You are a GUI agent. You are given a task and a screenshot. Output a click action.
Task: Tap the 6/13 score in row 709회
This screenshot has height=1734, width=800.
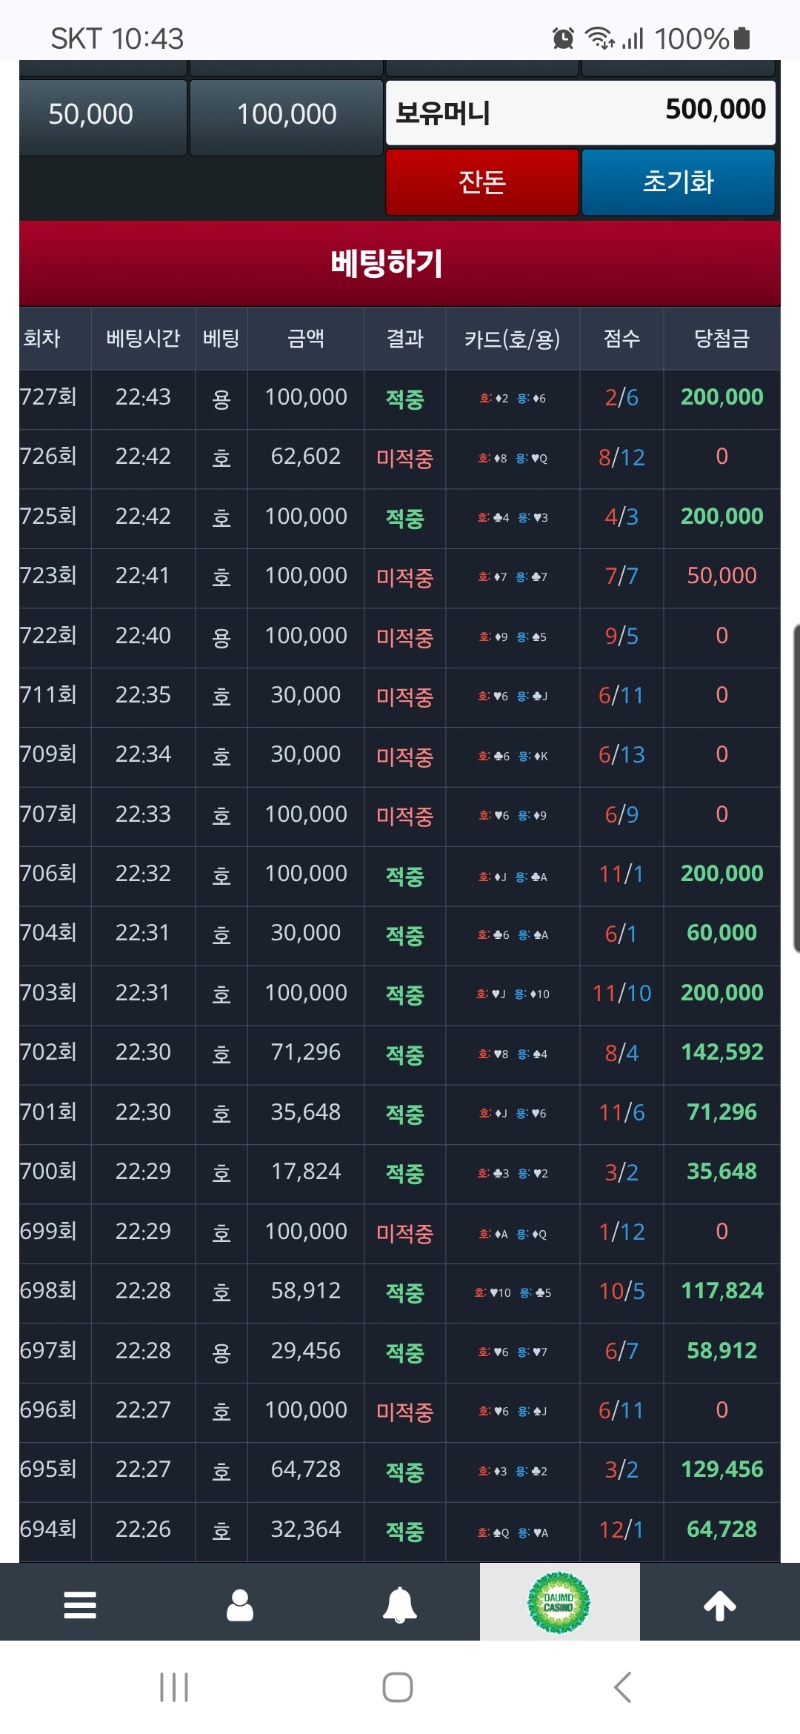click(x=622, y=755)
